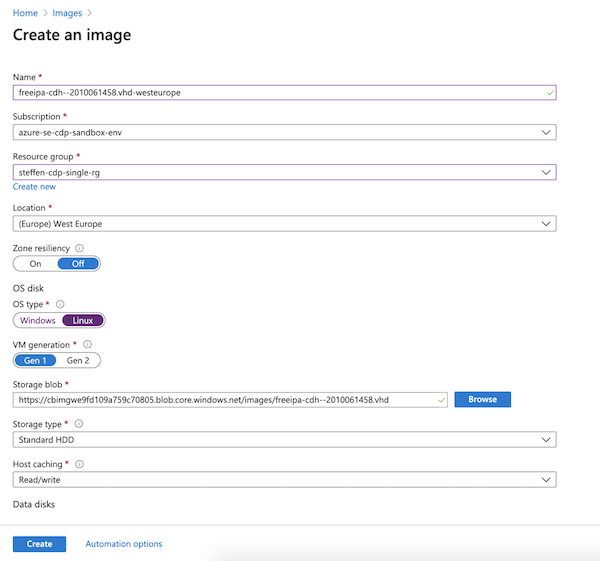600x561 pixels.
Task: Turn Zone resiliency On
Action: pyautogui.click(x=35, y=264)
